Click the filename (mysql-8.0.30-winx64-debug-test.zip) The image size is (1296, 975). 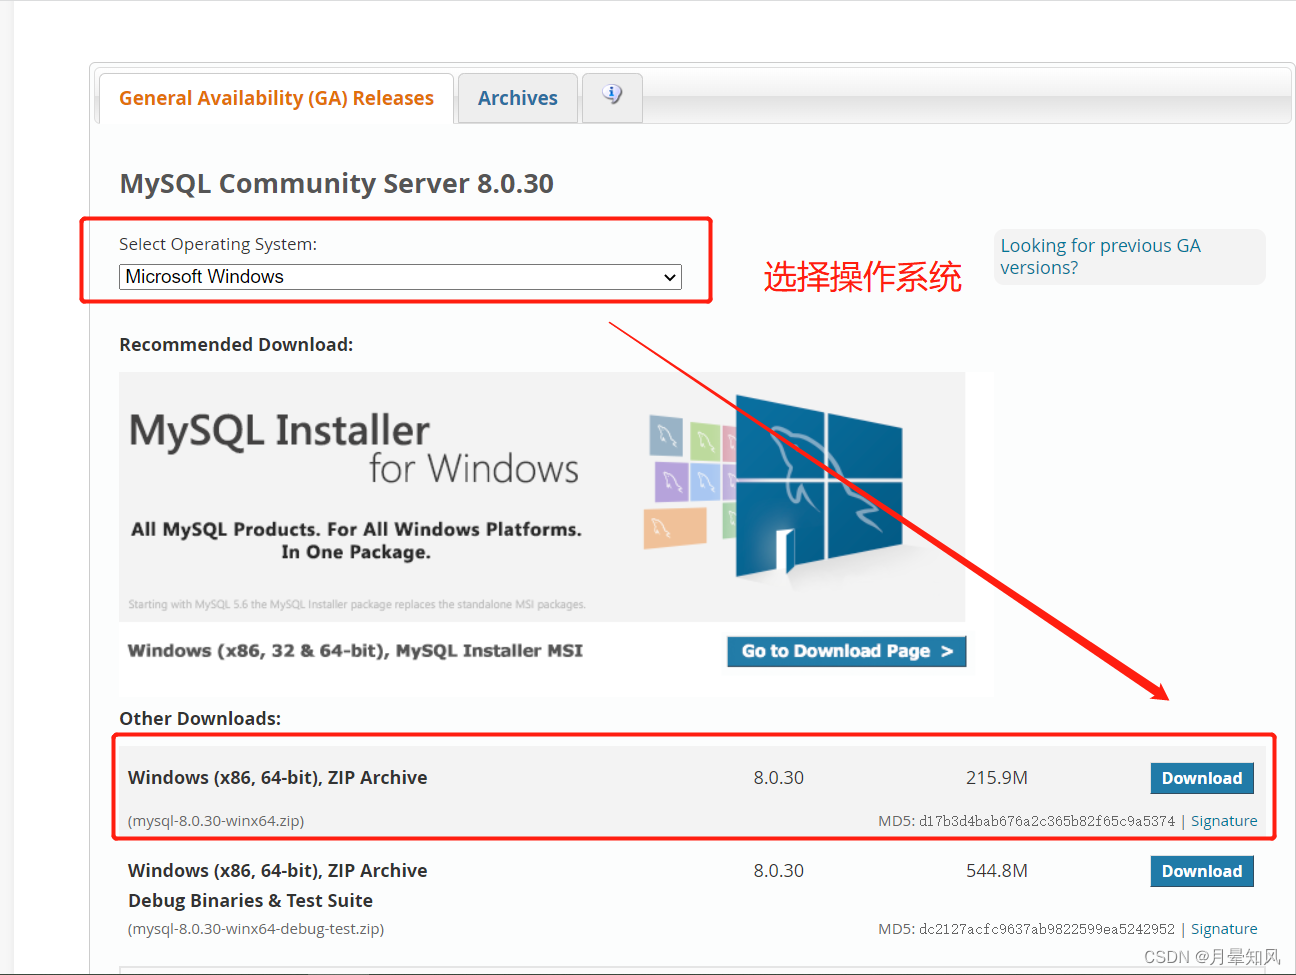tap(256, 929)
